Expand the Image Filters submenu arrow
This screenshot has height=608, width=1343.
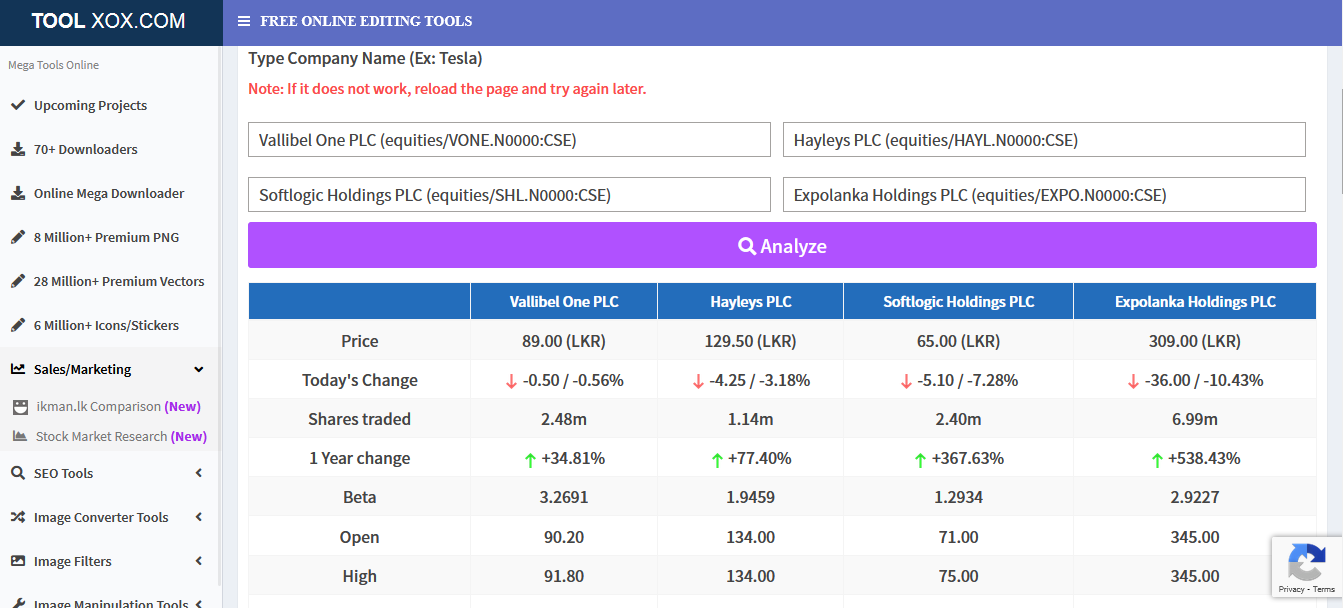(198, 561)
